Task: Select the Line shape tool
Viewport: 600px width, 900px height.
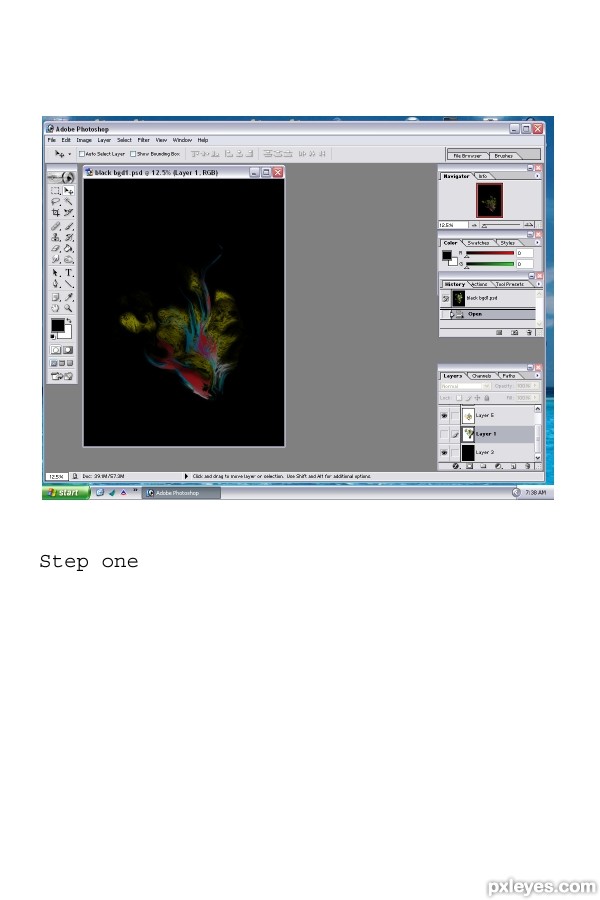Action: point(68,284)
